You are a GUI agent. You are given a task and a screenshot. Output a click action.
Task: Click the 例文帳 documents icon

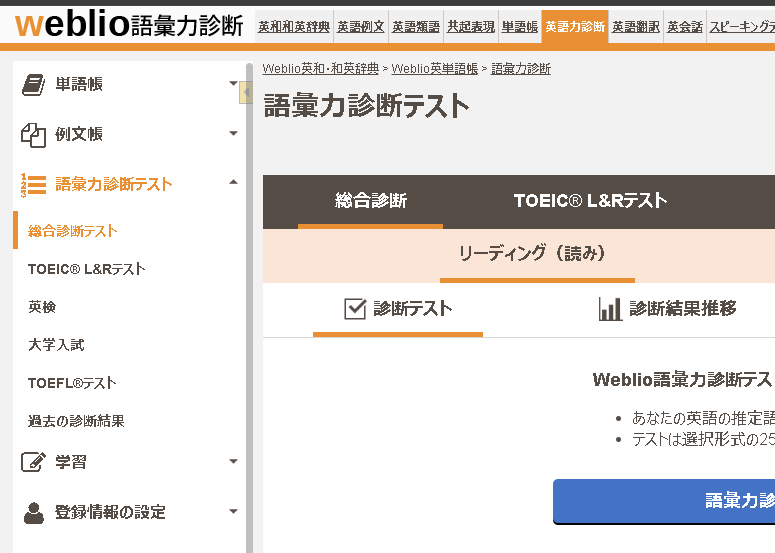point(33,134)
